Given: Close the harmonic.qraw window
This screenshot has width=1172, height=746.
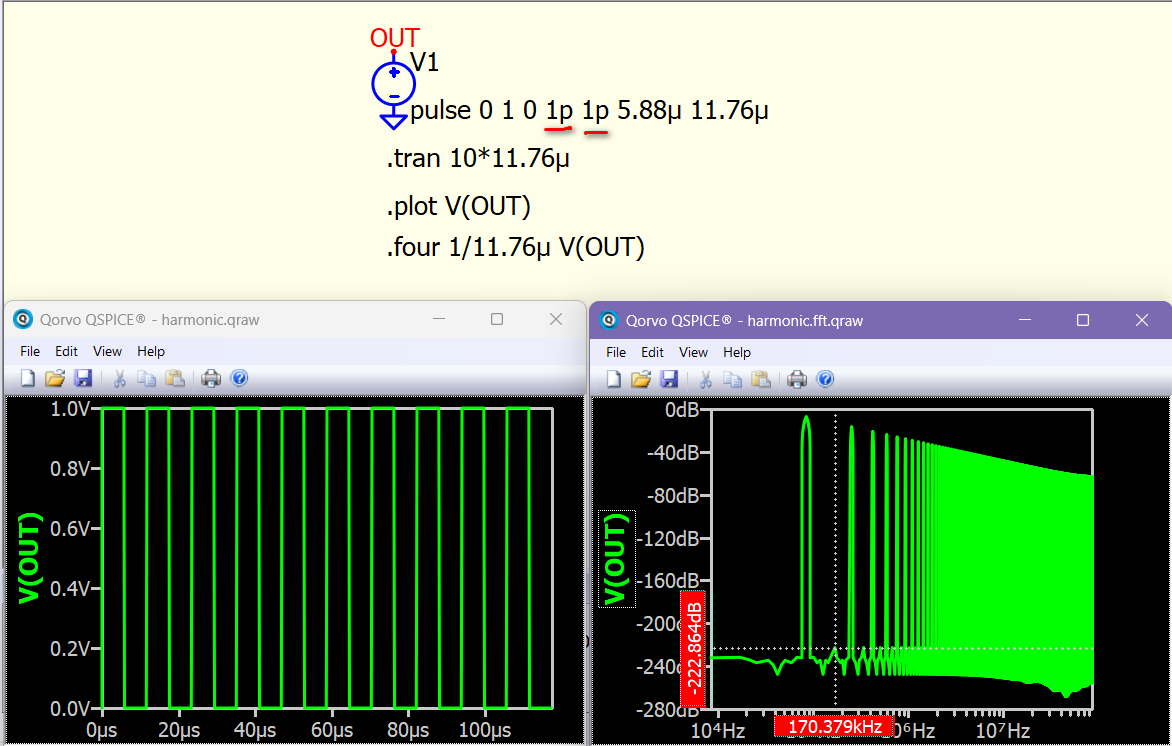Looking at the screenshot, I should pos(555,319).
